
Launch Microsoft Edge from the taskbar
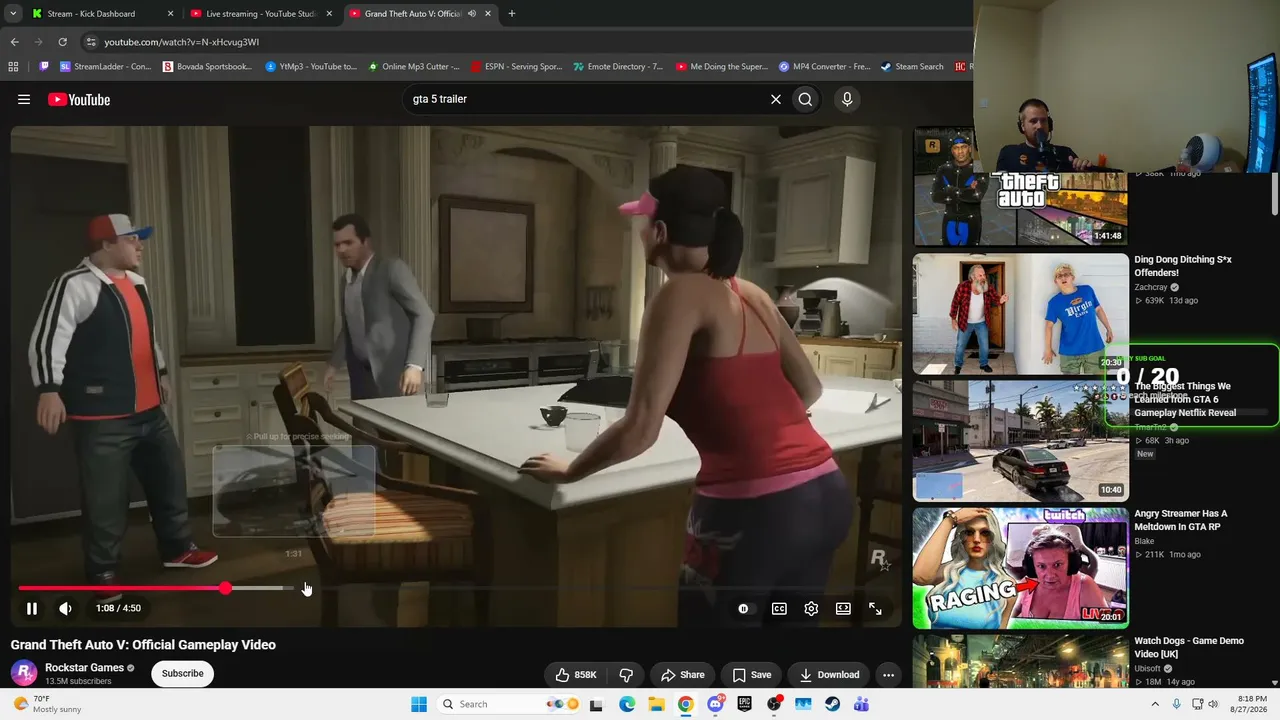pyautogui.click(x=627, y=704)
